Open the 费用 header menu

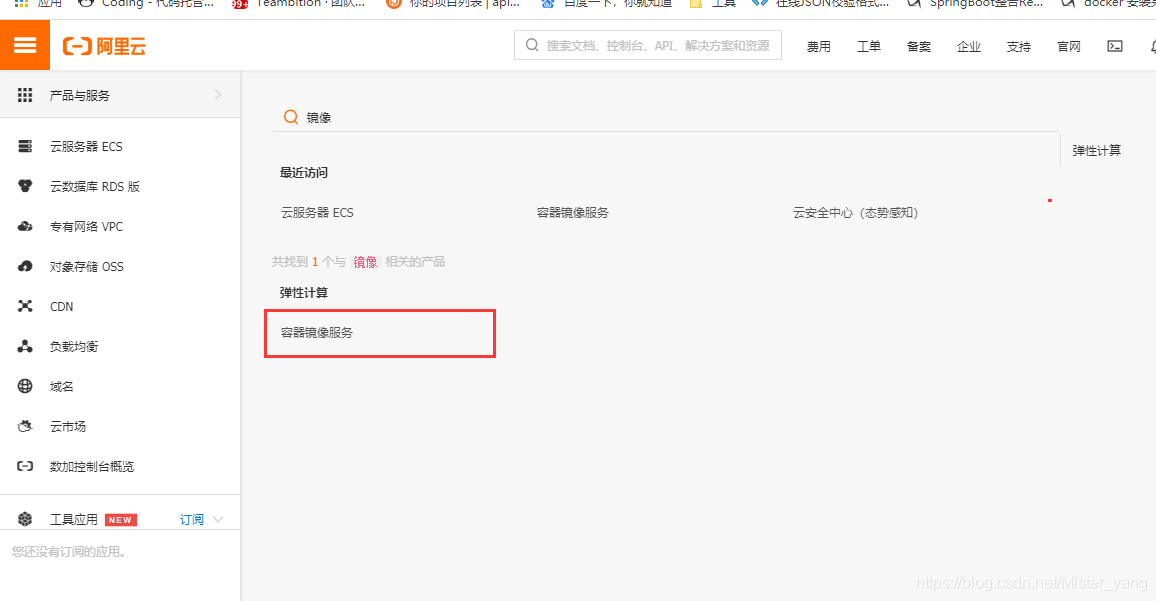click(818, 46)
